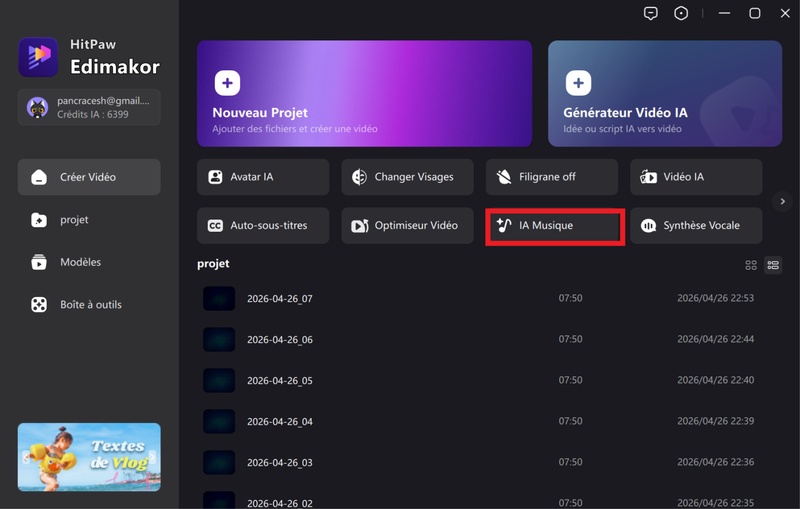Click thumbnail of project 2026-04-26_03

(219, 462)
